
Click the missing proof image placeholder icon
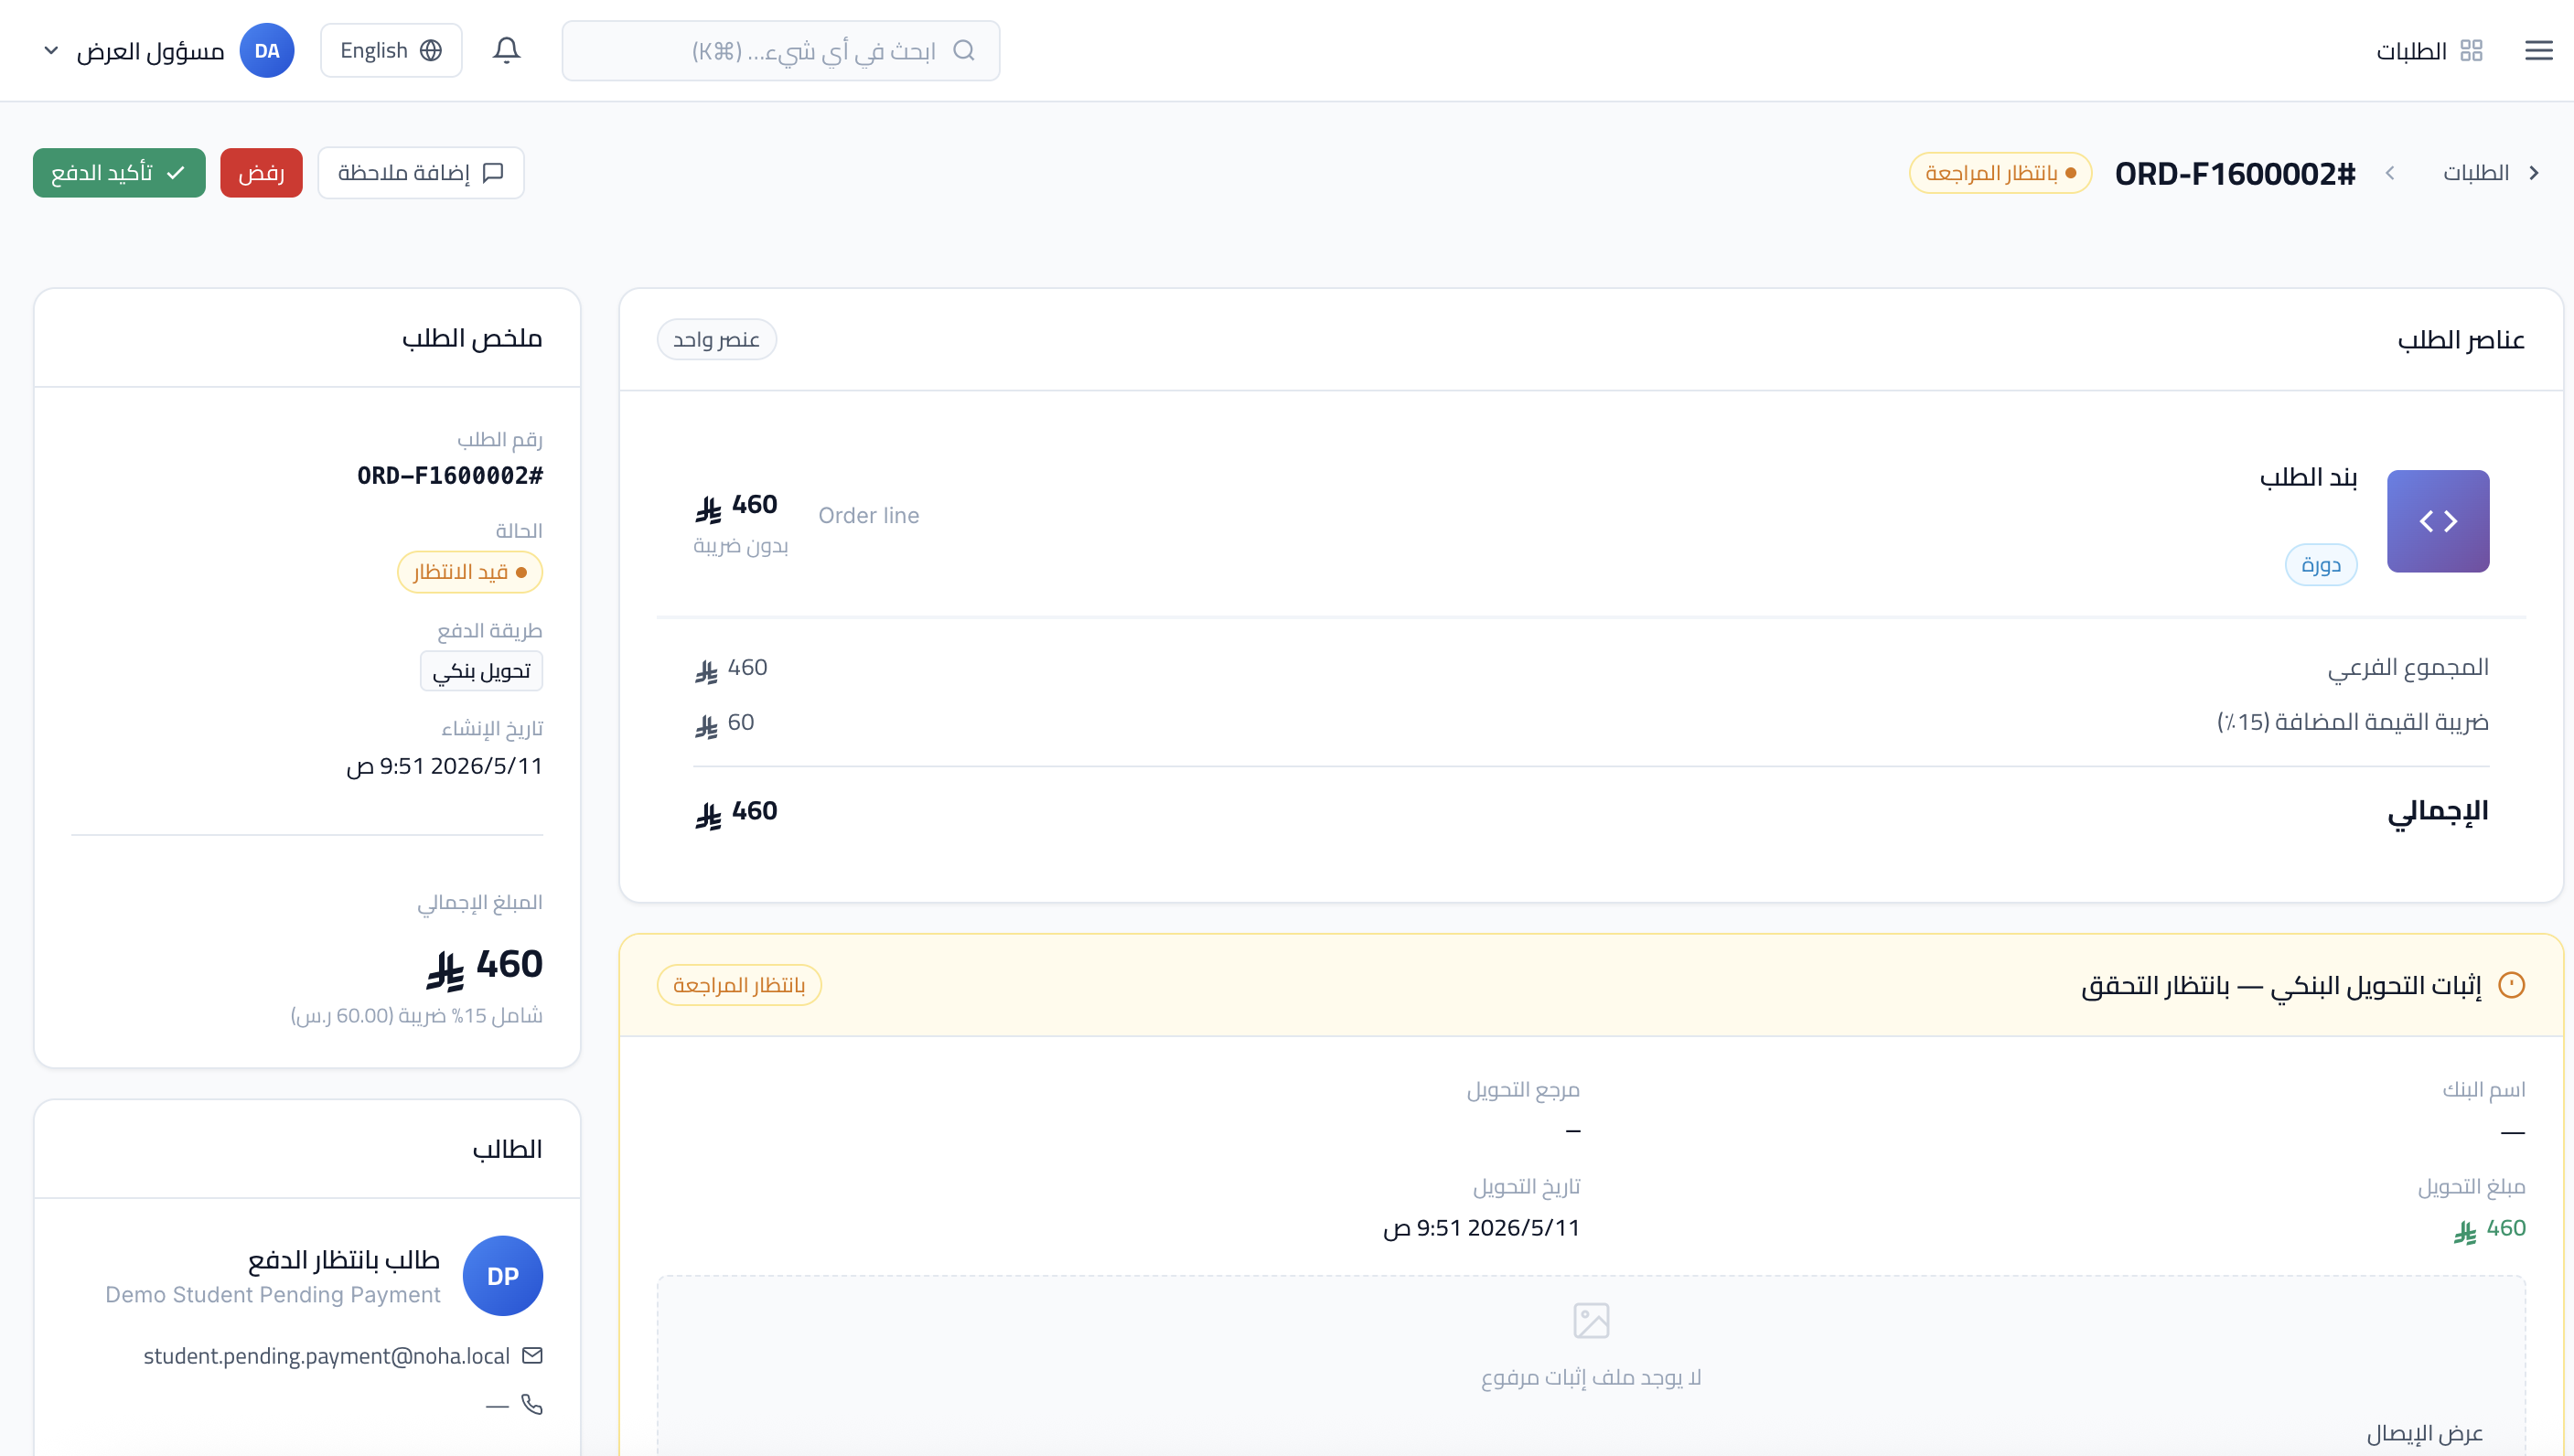pyautogui.click(x=1591, y=1320)
